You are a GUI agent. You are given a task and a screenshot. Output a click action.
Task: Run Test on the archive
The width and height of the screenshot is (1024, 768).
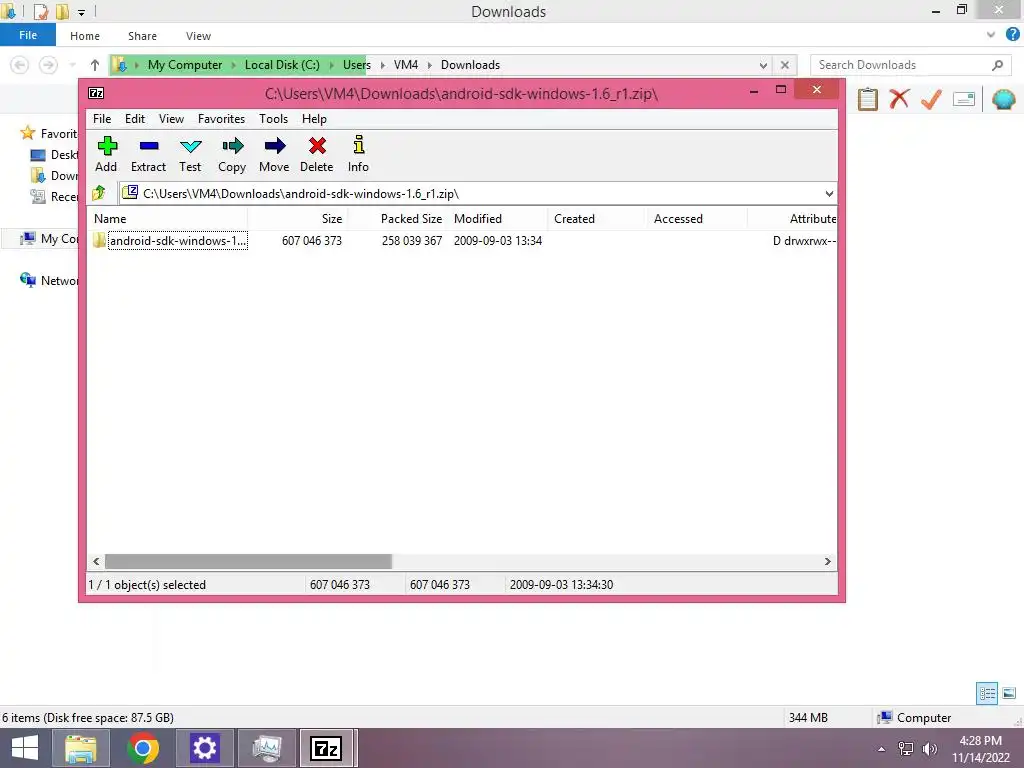tap(190, 154)
